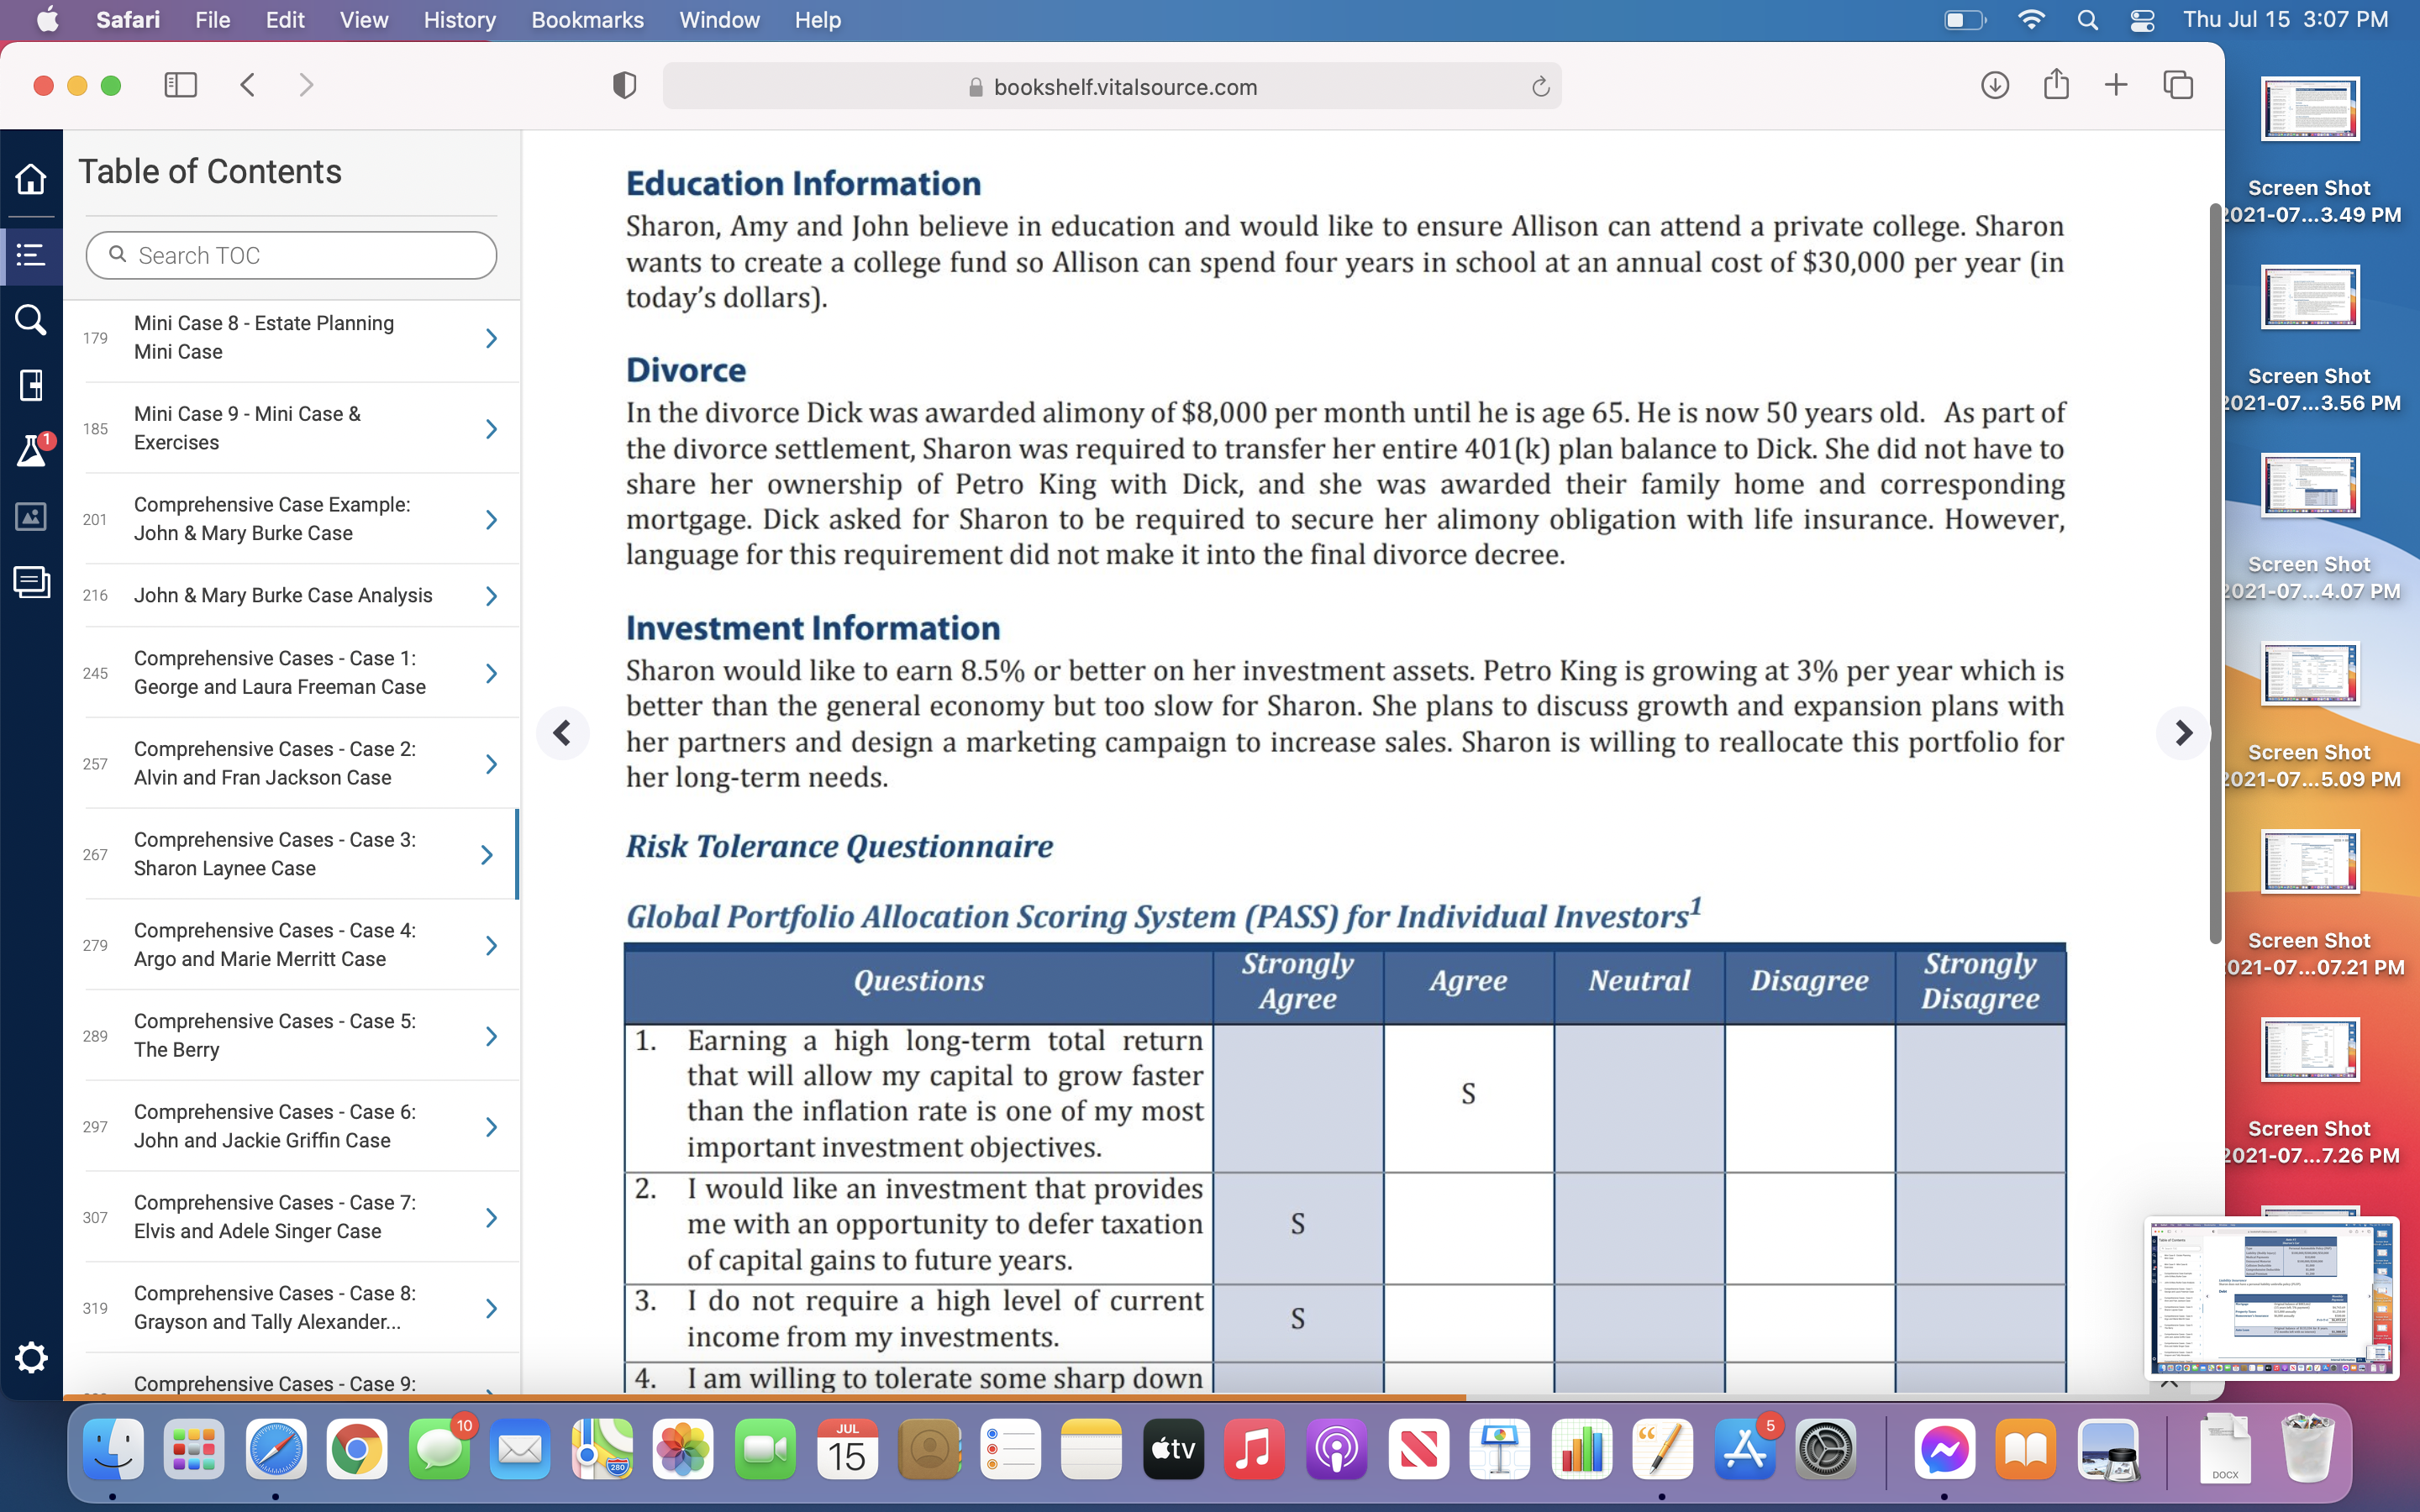Expand Argo and Marie Merritt Case chevron
The image size is (2420, 1512).
point(491,946)
